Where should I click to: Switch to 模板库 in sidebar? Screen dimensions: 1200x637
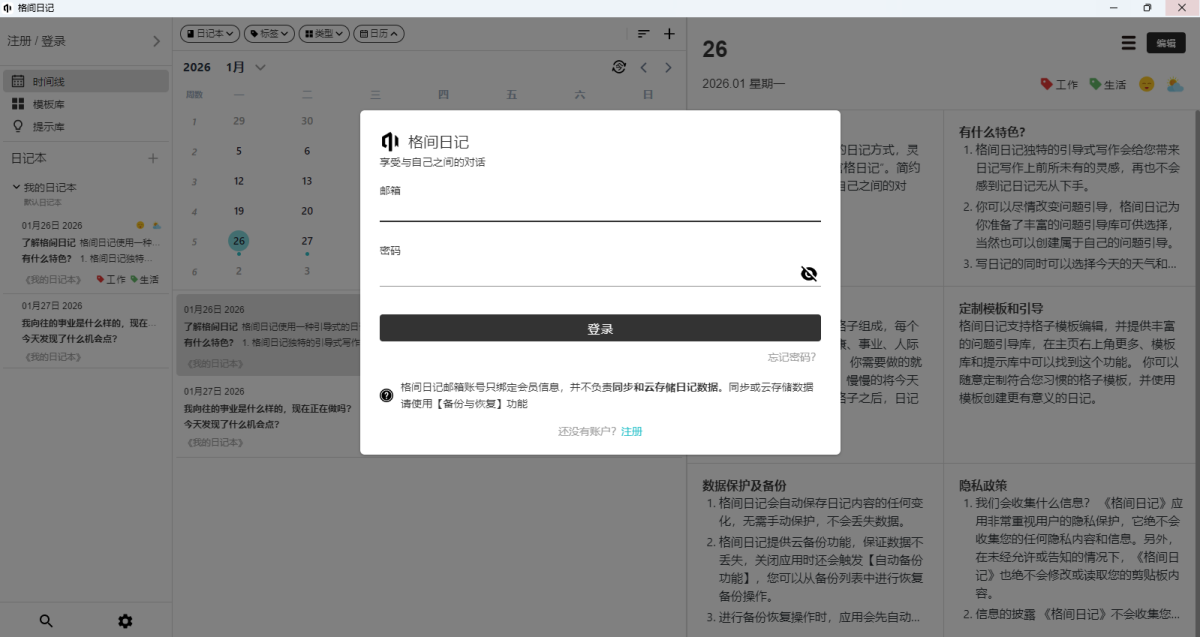[x=48, y=104]
